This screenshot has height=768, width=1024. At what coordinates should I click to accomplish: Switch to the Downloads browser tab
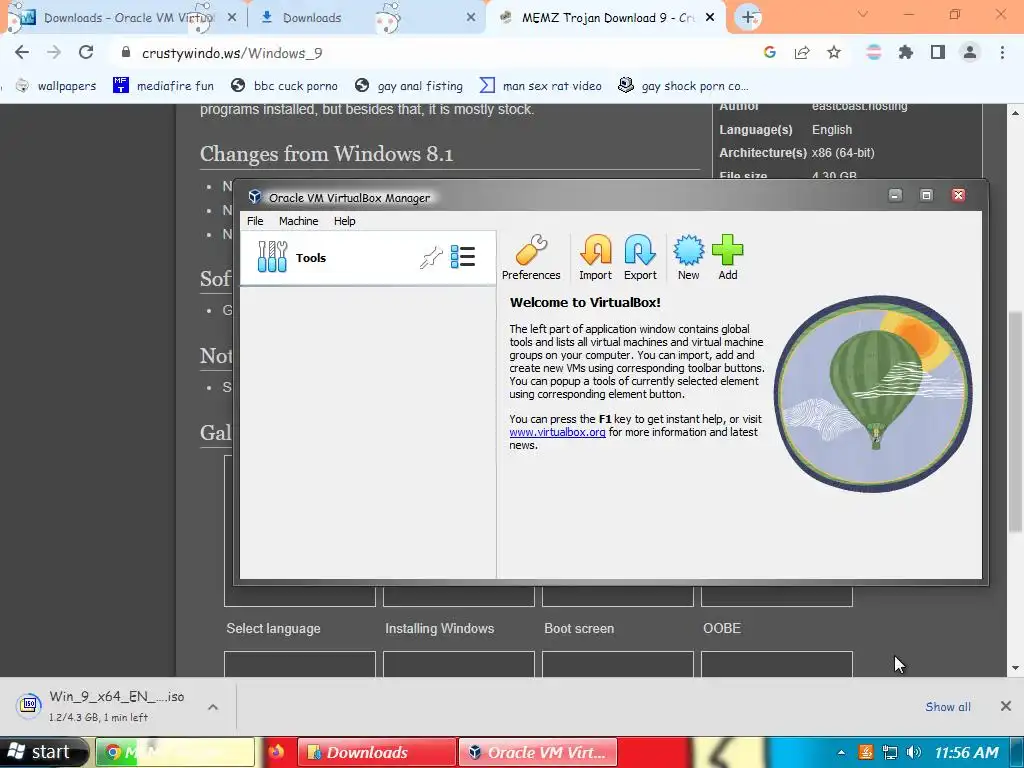pyautogui.click(x=366, y=18)
